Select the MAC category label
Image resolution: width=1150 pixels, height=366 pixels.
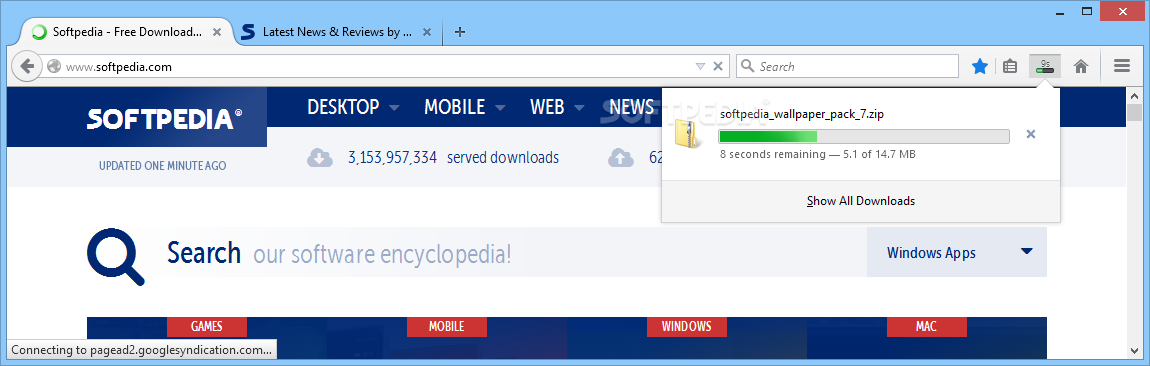[x=926, y=326]
